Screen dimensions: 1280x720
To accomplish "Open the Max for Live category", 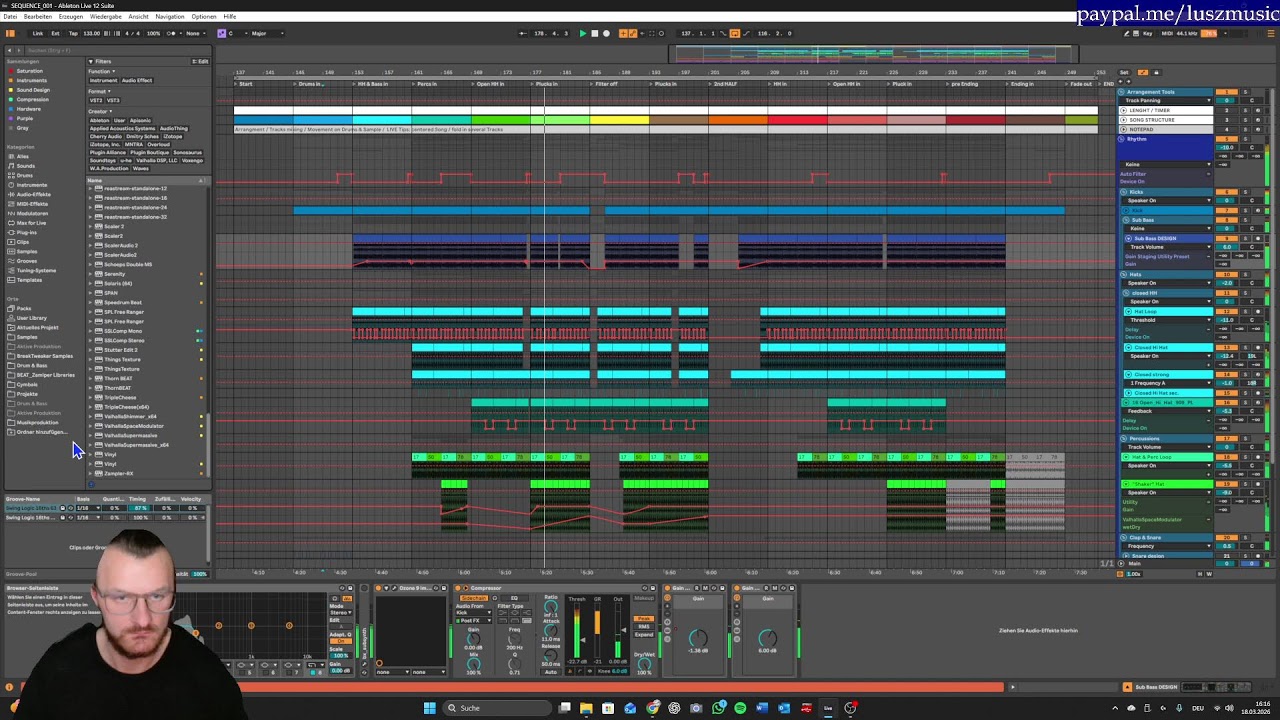I will (x=31, y=223).
